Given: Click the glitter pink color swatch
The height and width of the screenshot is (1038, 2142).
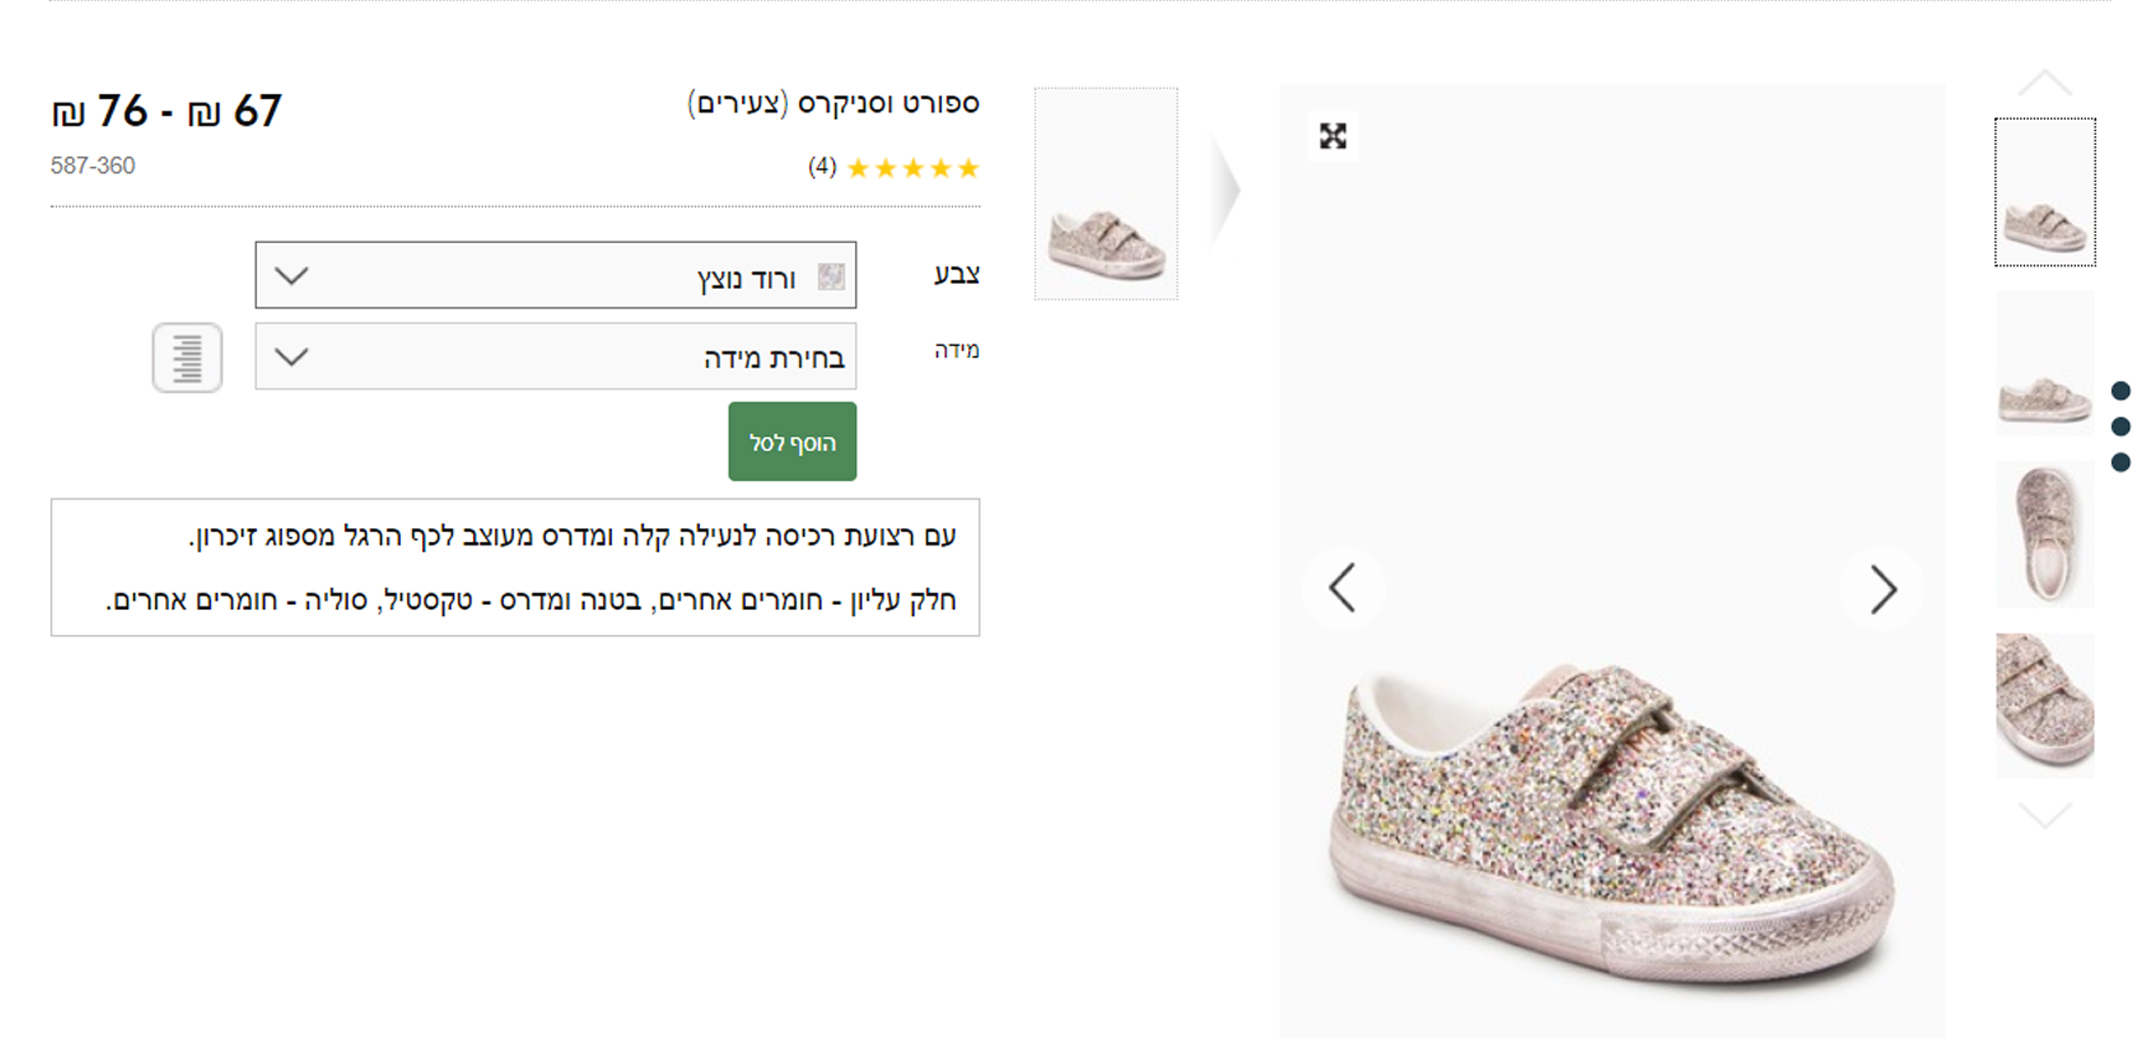Looking at the screenshot, I should click(x=831, y=276).
